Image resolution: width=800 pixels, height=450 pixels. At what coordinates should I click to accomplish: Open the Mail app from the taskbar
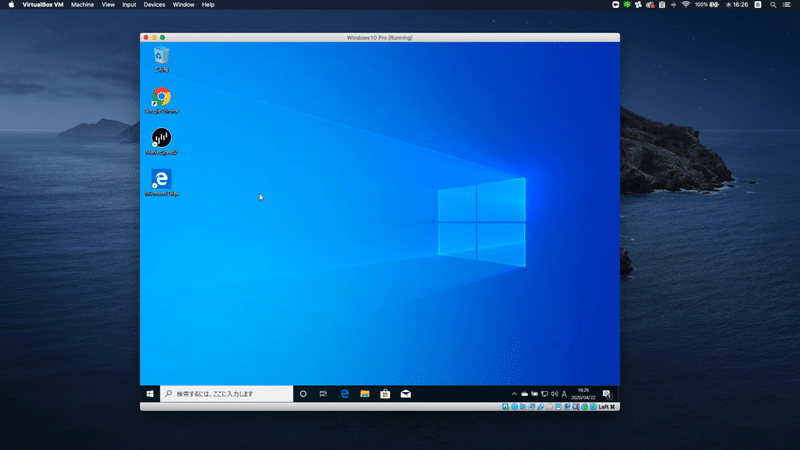(x=406, y=394)
